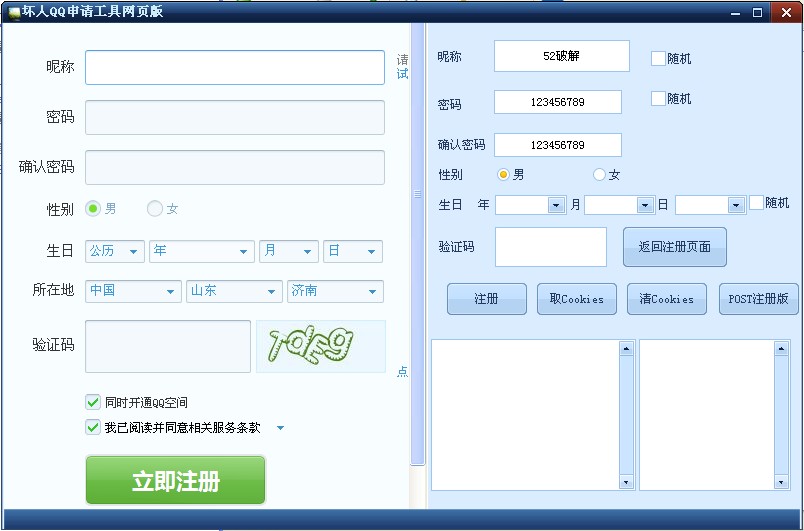Click the green 立即注册 button

175,480
